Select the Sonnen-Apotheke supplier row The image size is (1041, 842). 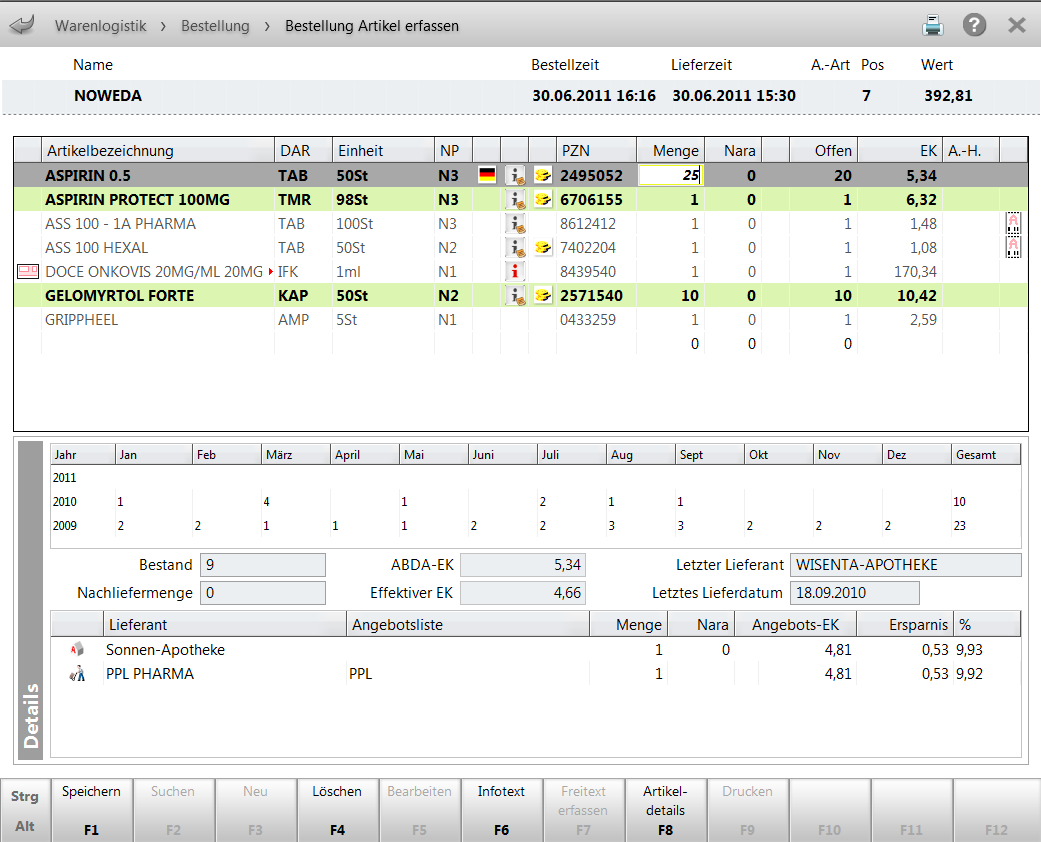click(536, 649)
